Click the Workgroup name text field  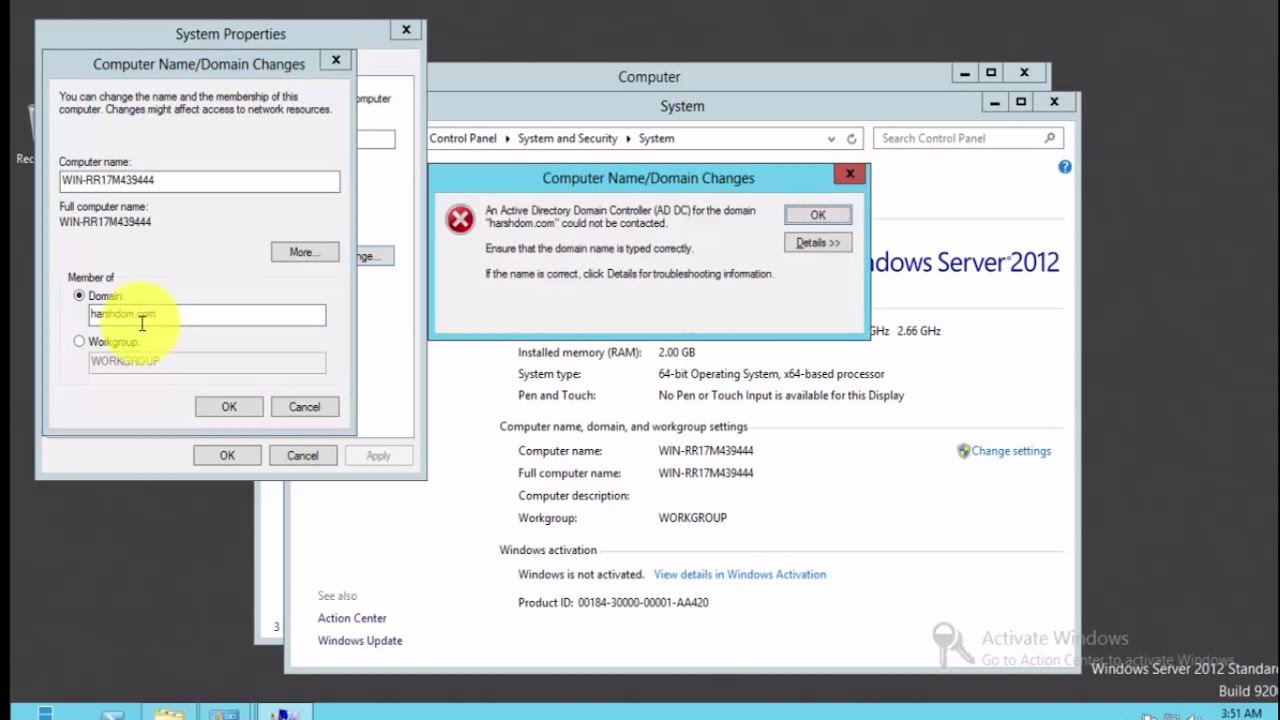[207, 362]
